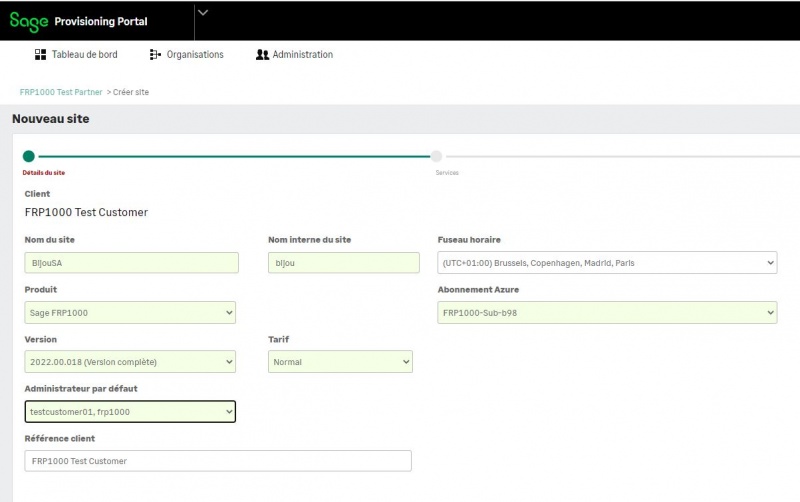
Task: Open the Tableau de bord menu
Action: [x=76, y=55]
